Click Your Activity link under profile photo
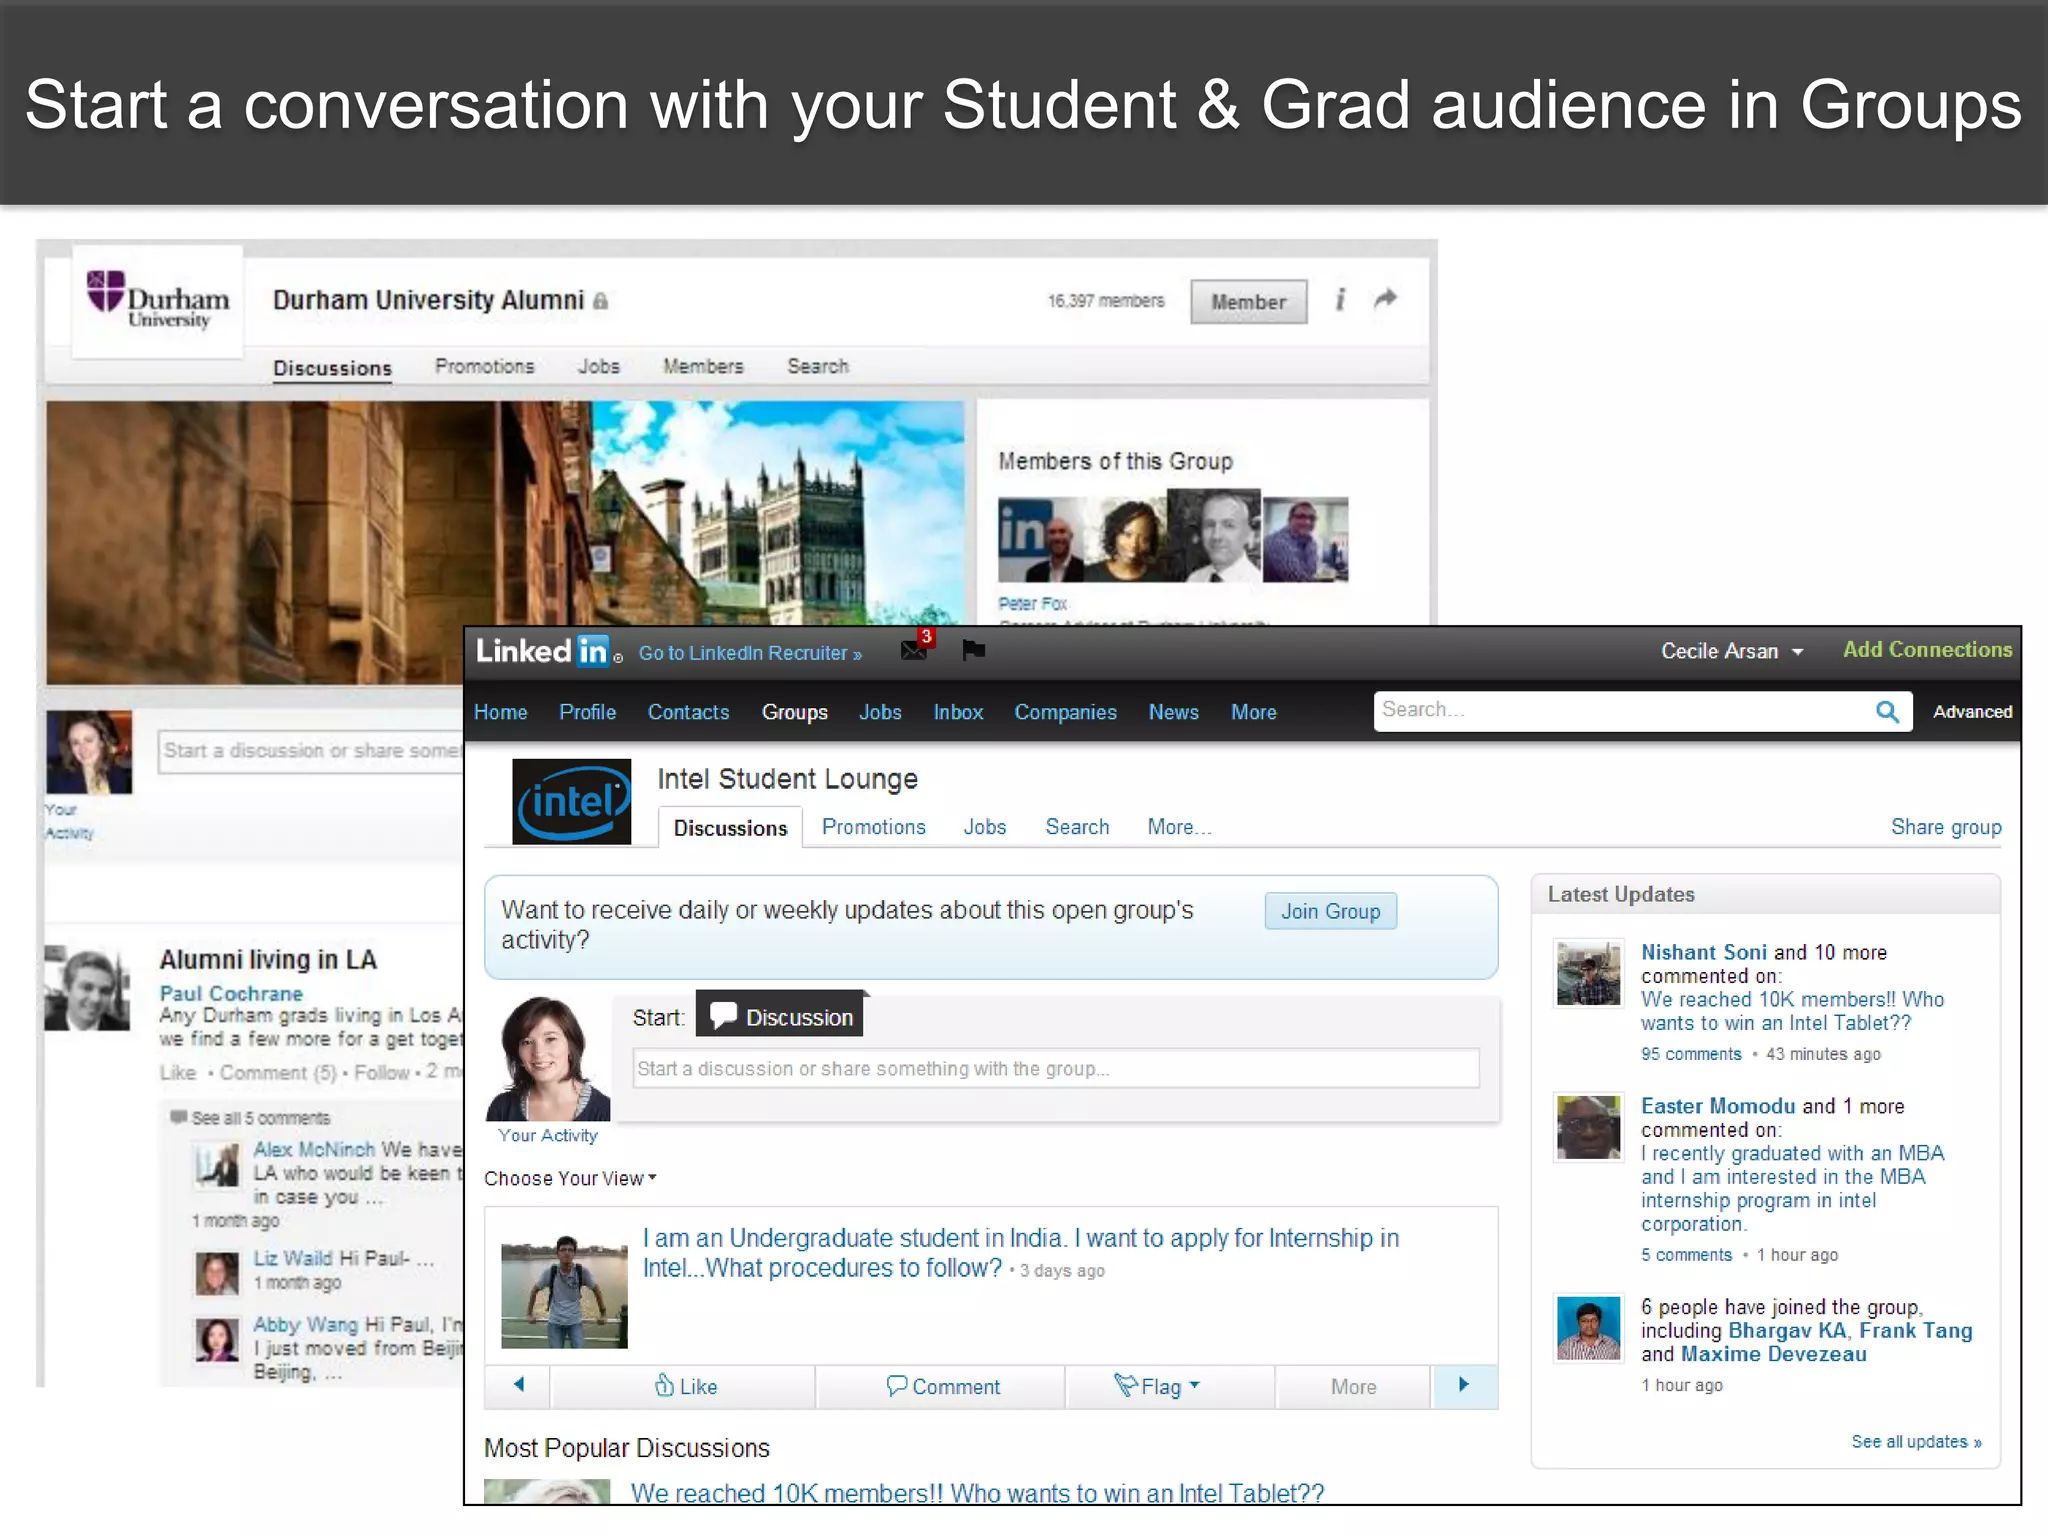 point(548,1135)
